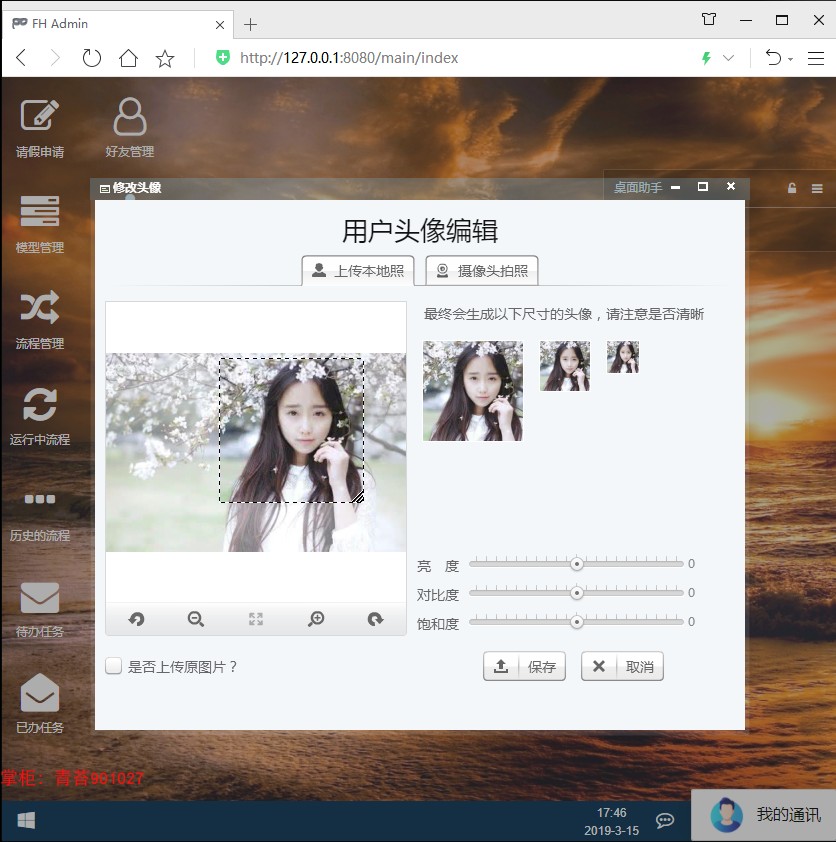Click the 饱和度 saturation slider handle
Viewport: 836px width, 842px height.
pos(577,622)
